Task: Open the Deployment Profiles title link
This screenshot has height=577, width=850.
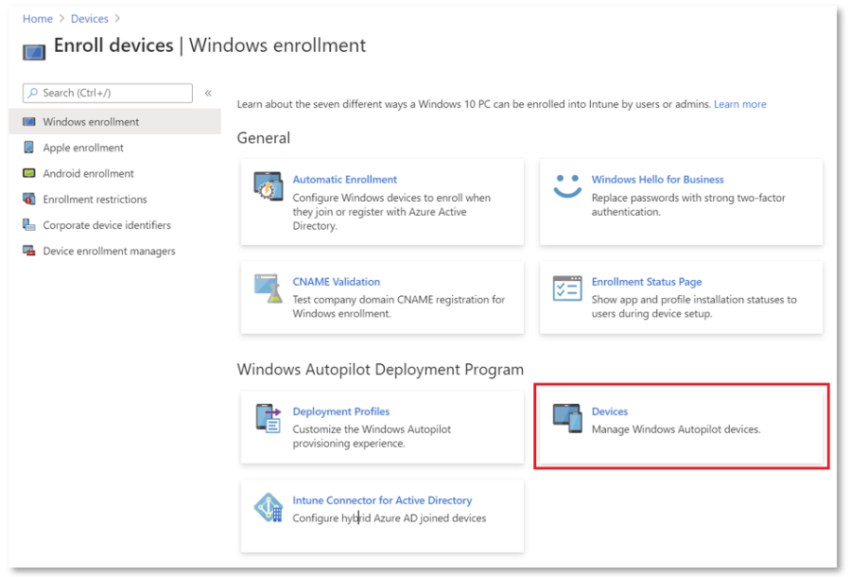Action: (341, 412)
